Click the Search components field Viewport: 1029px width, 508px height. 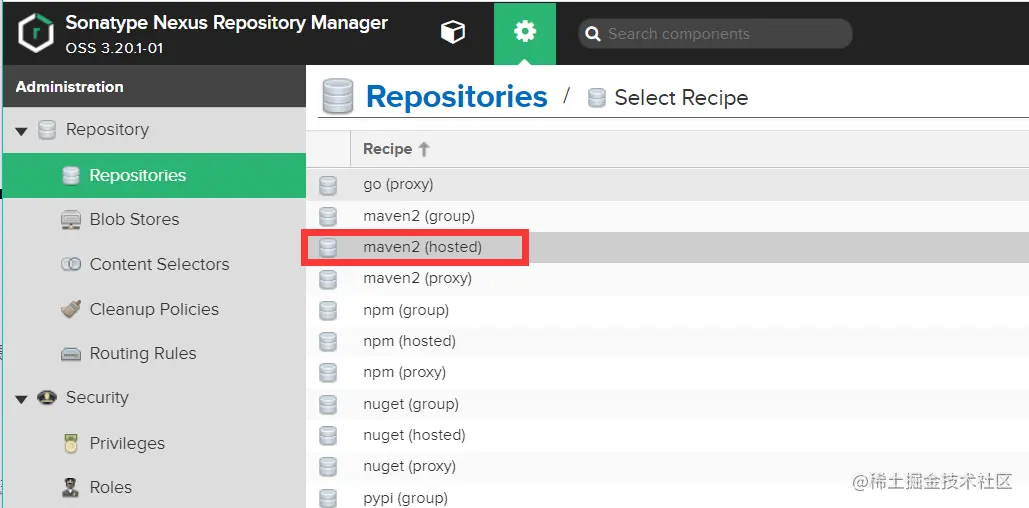click(715, 34)
